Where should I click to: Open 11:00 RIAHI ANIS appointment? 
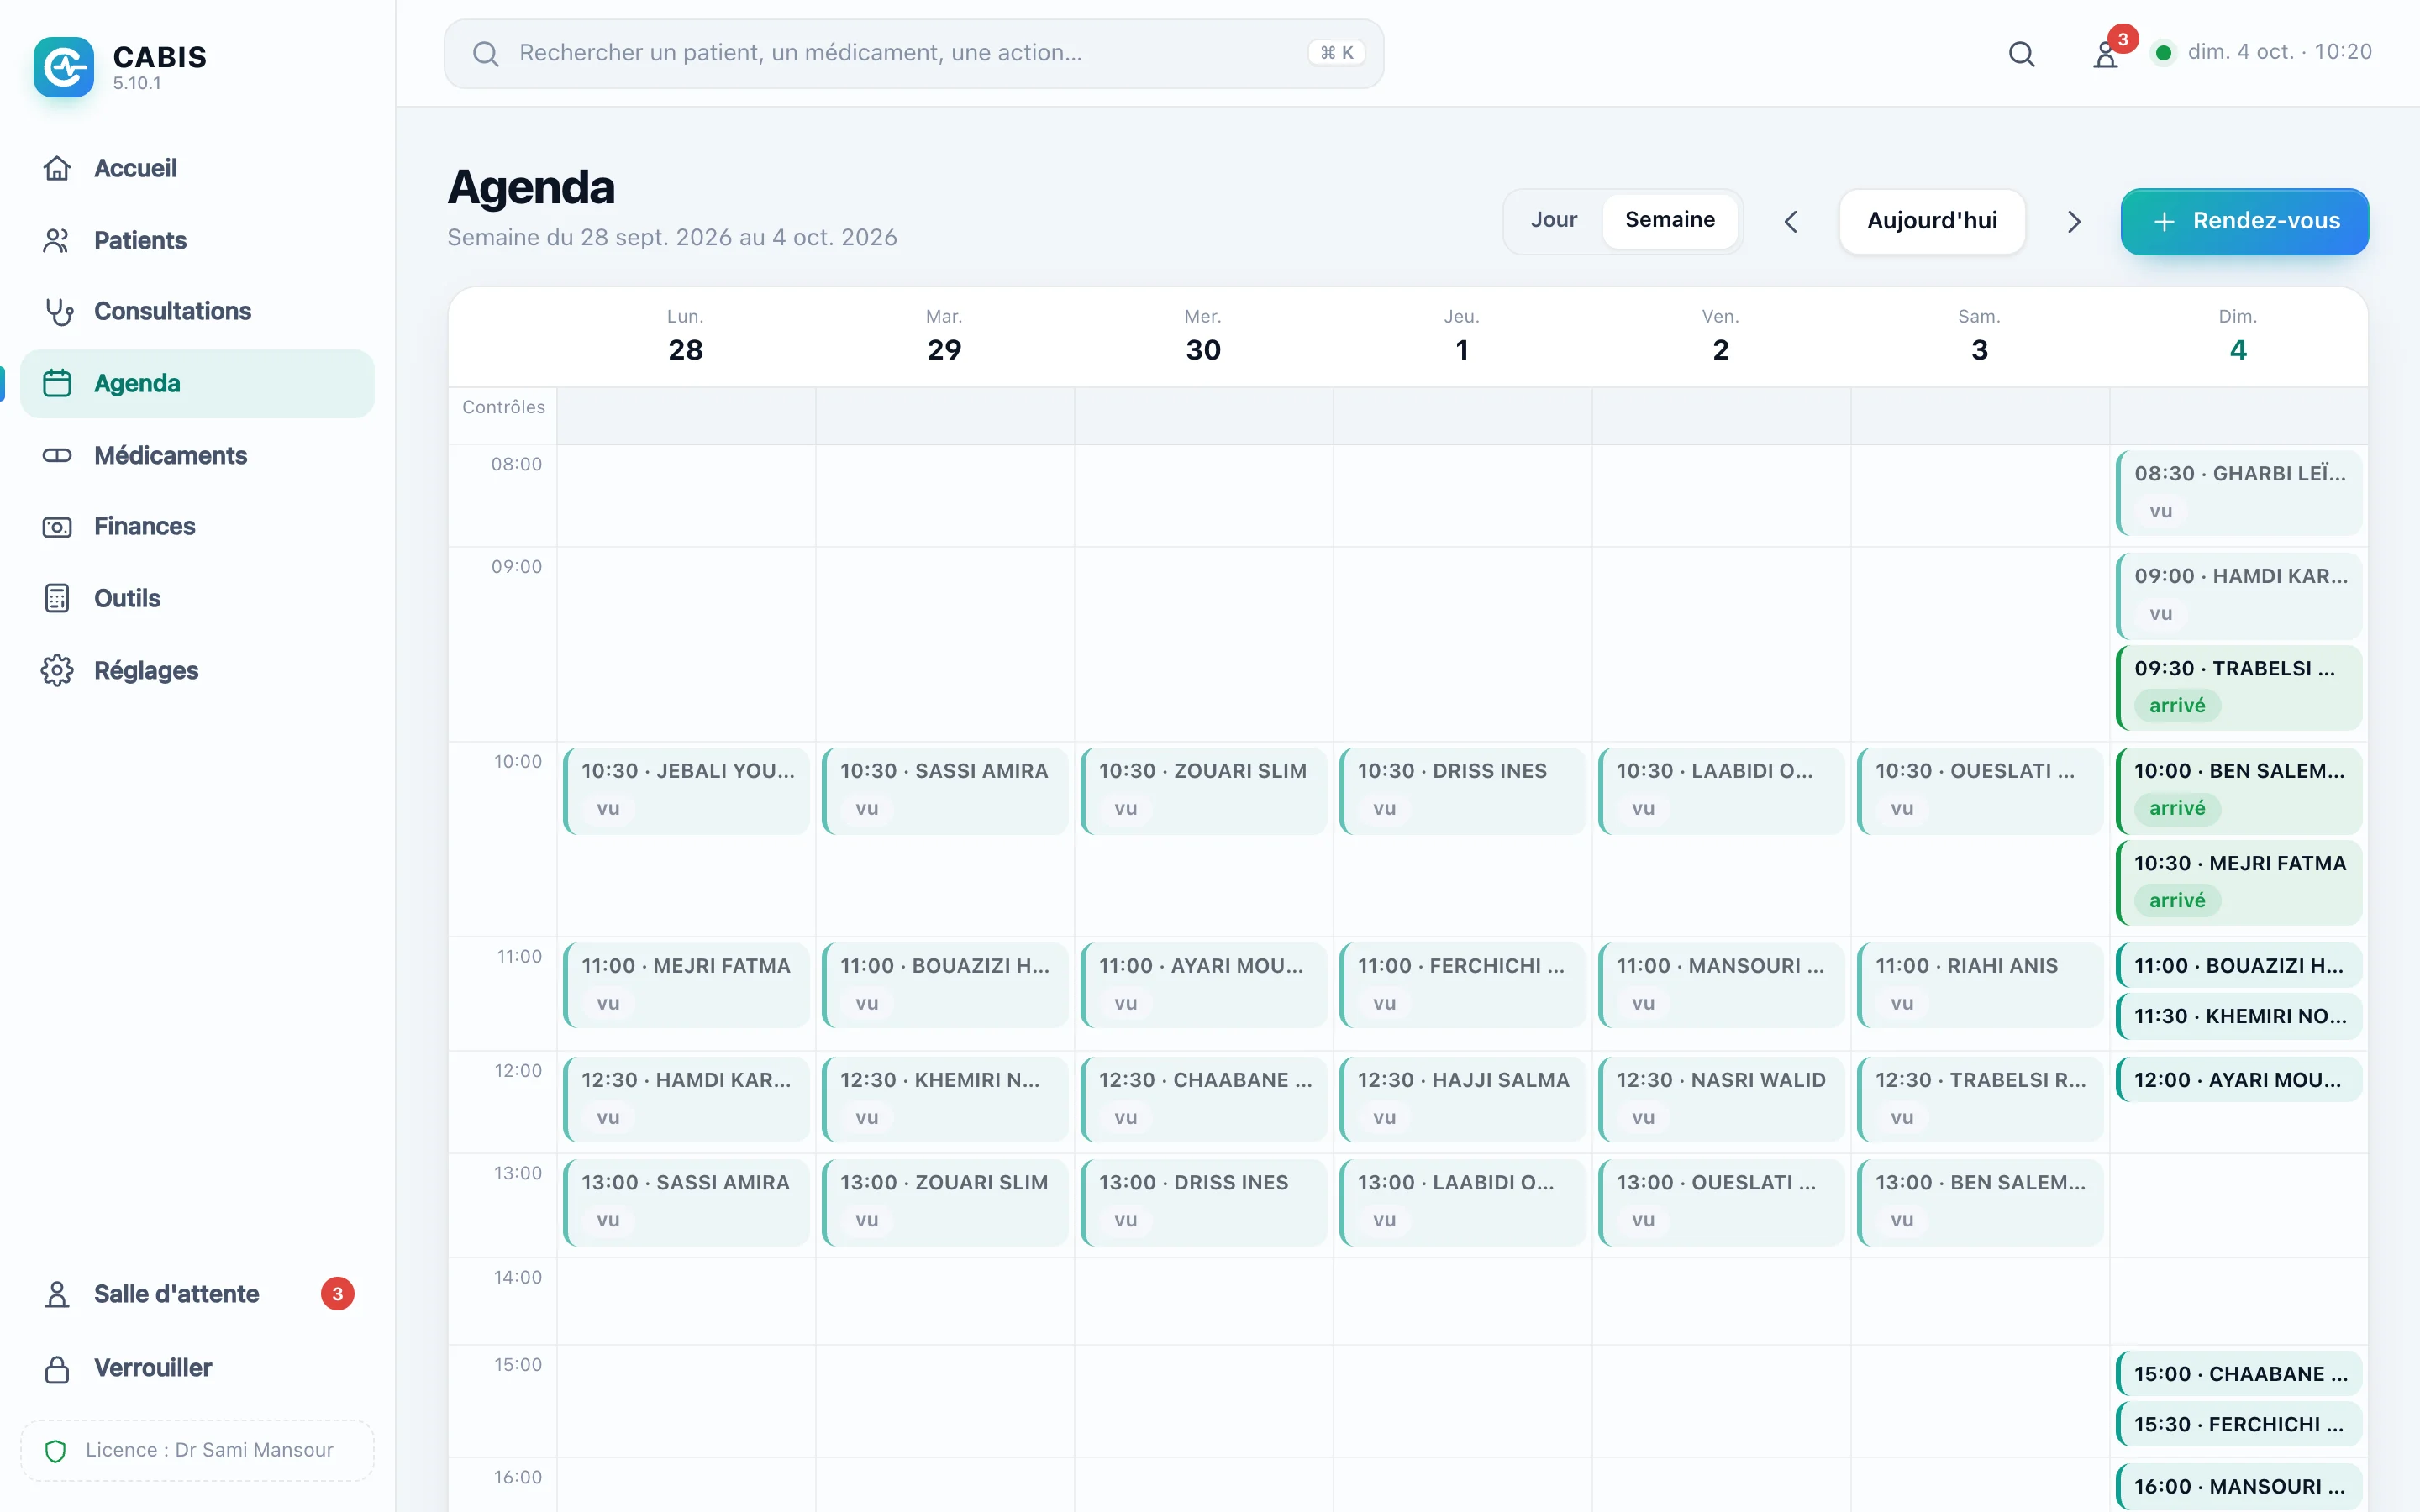point(1979,985)
